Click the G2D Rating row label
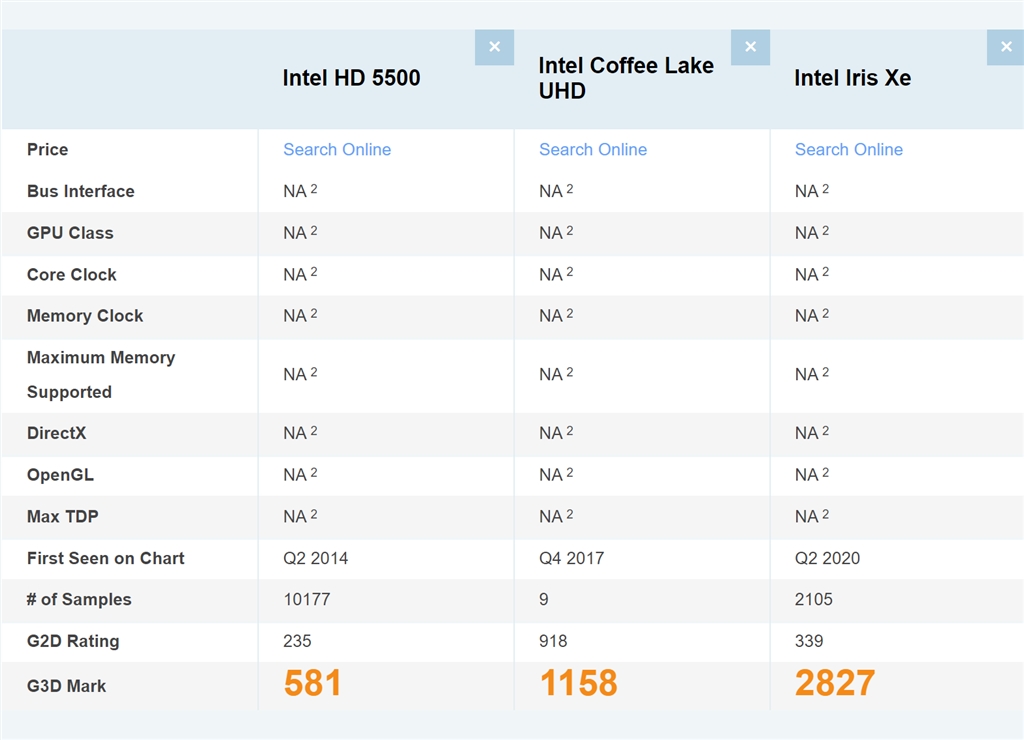This screenshot has height=740, width=1024. click(73, 641)
